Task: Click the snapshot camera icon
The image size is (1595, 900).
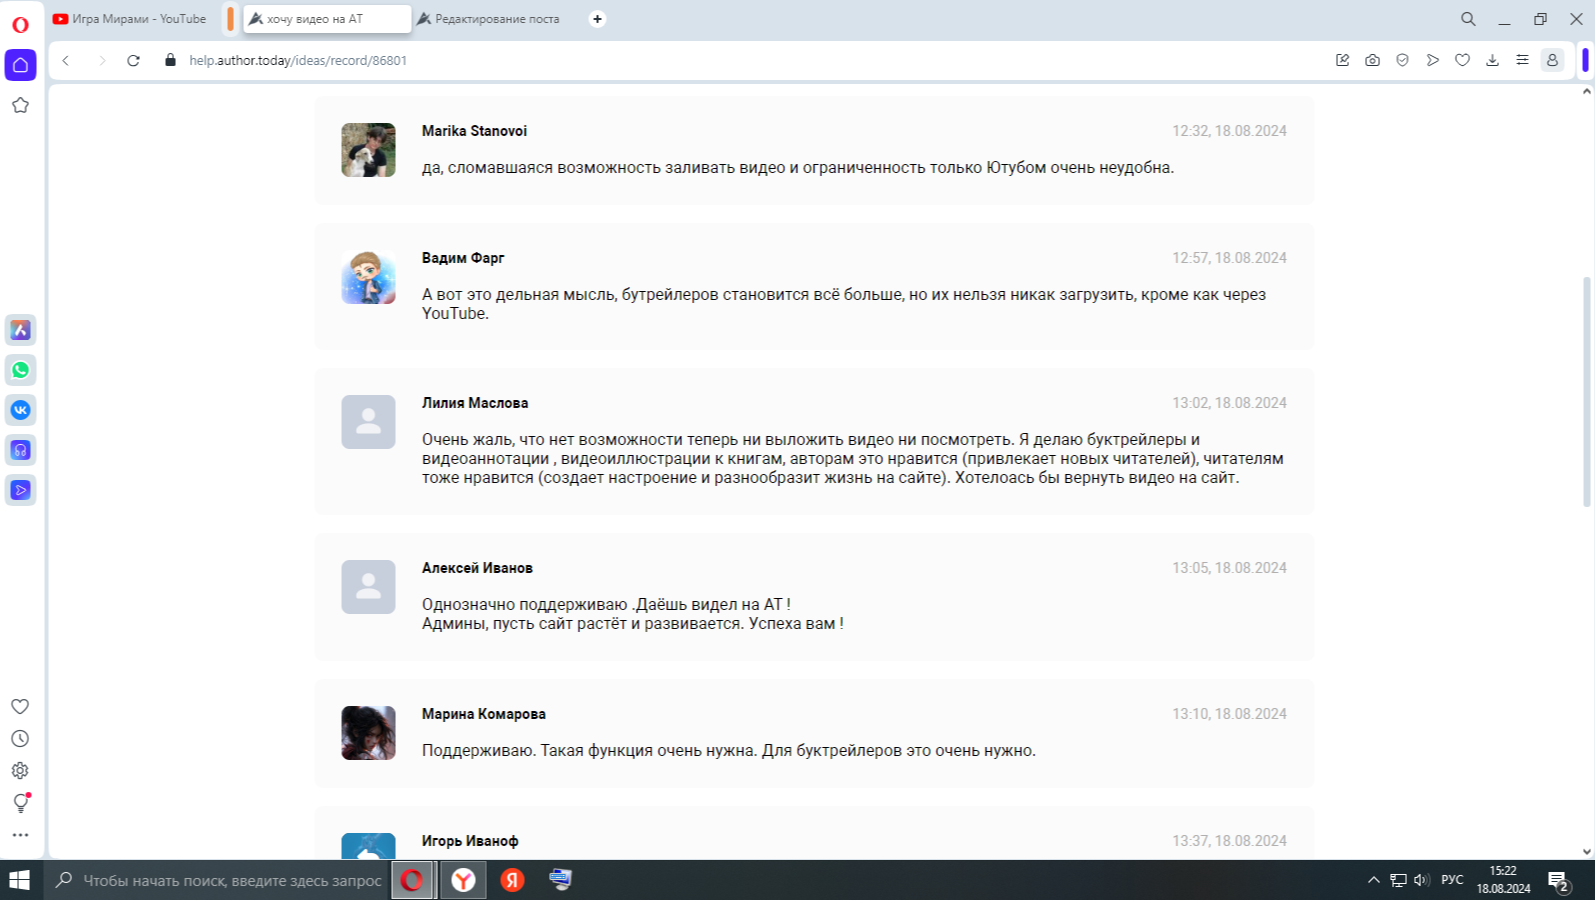Action: pyautogui.click(x=1372, y=60)
